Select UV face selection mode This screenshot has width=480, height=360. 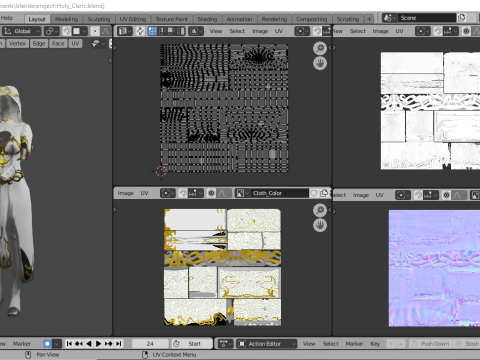[x=171, y=31]
